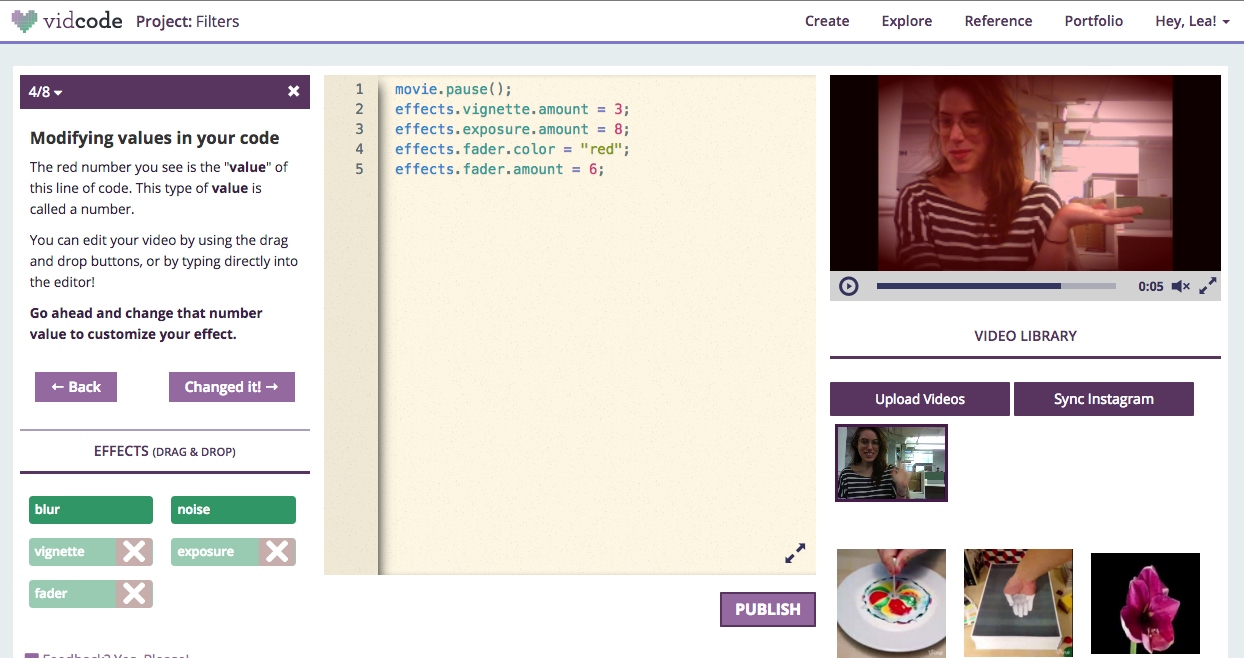Click the EFFECTS (DRAG & DROP) heading
Viewport: 1244px width, 658px height.
164,451
